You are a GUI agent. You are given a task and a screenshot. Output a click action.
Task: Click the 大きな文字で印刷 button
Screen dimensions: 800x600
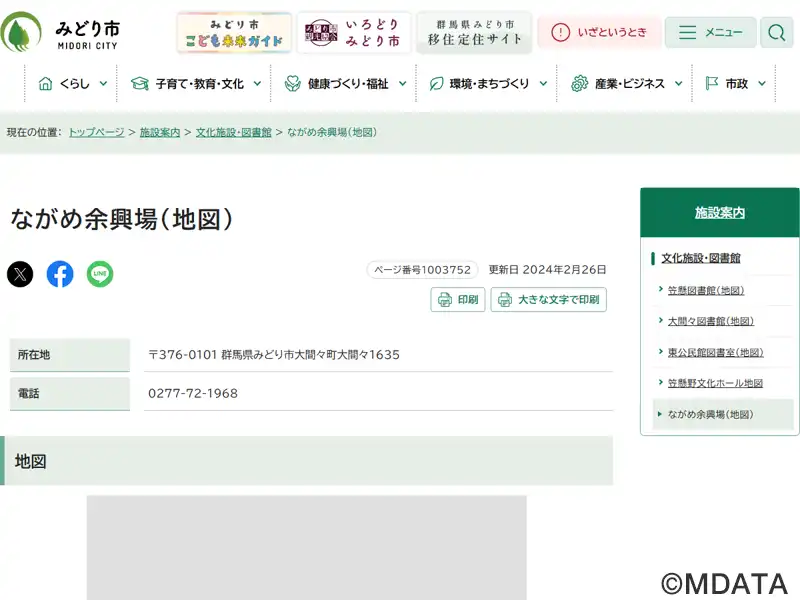tap(548, 299)
